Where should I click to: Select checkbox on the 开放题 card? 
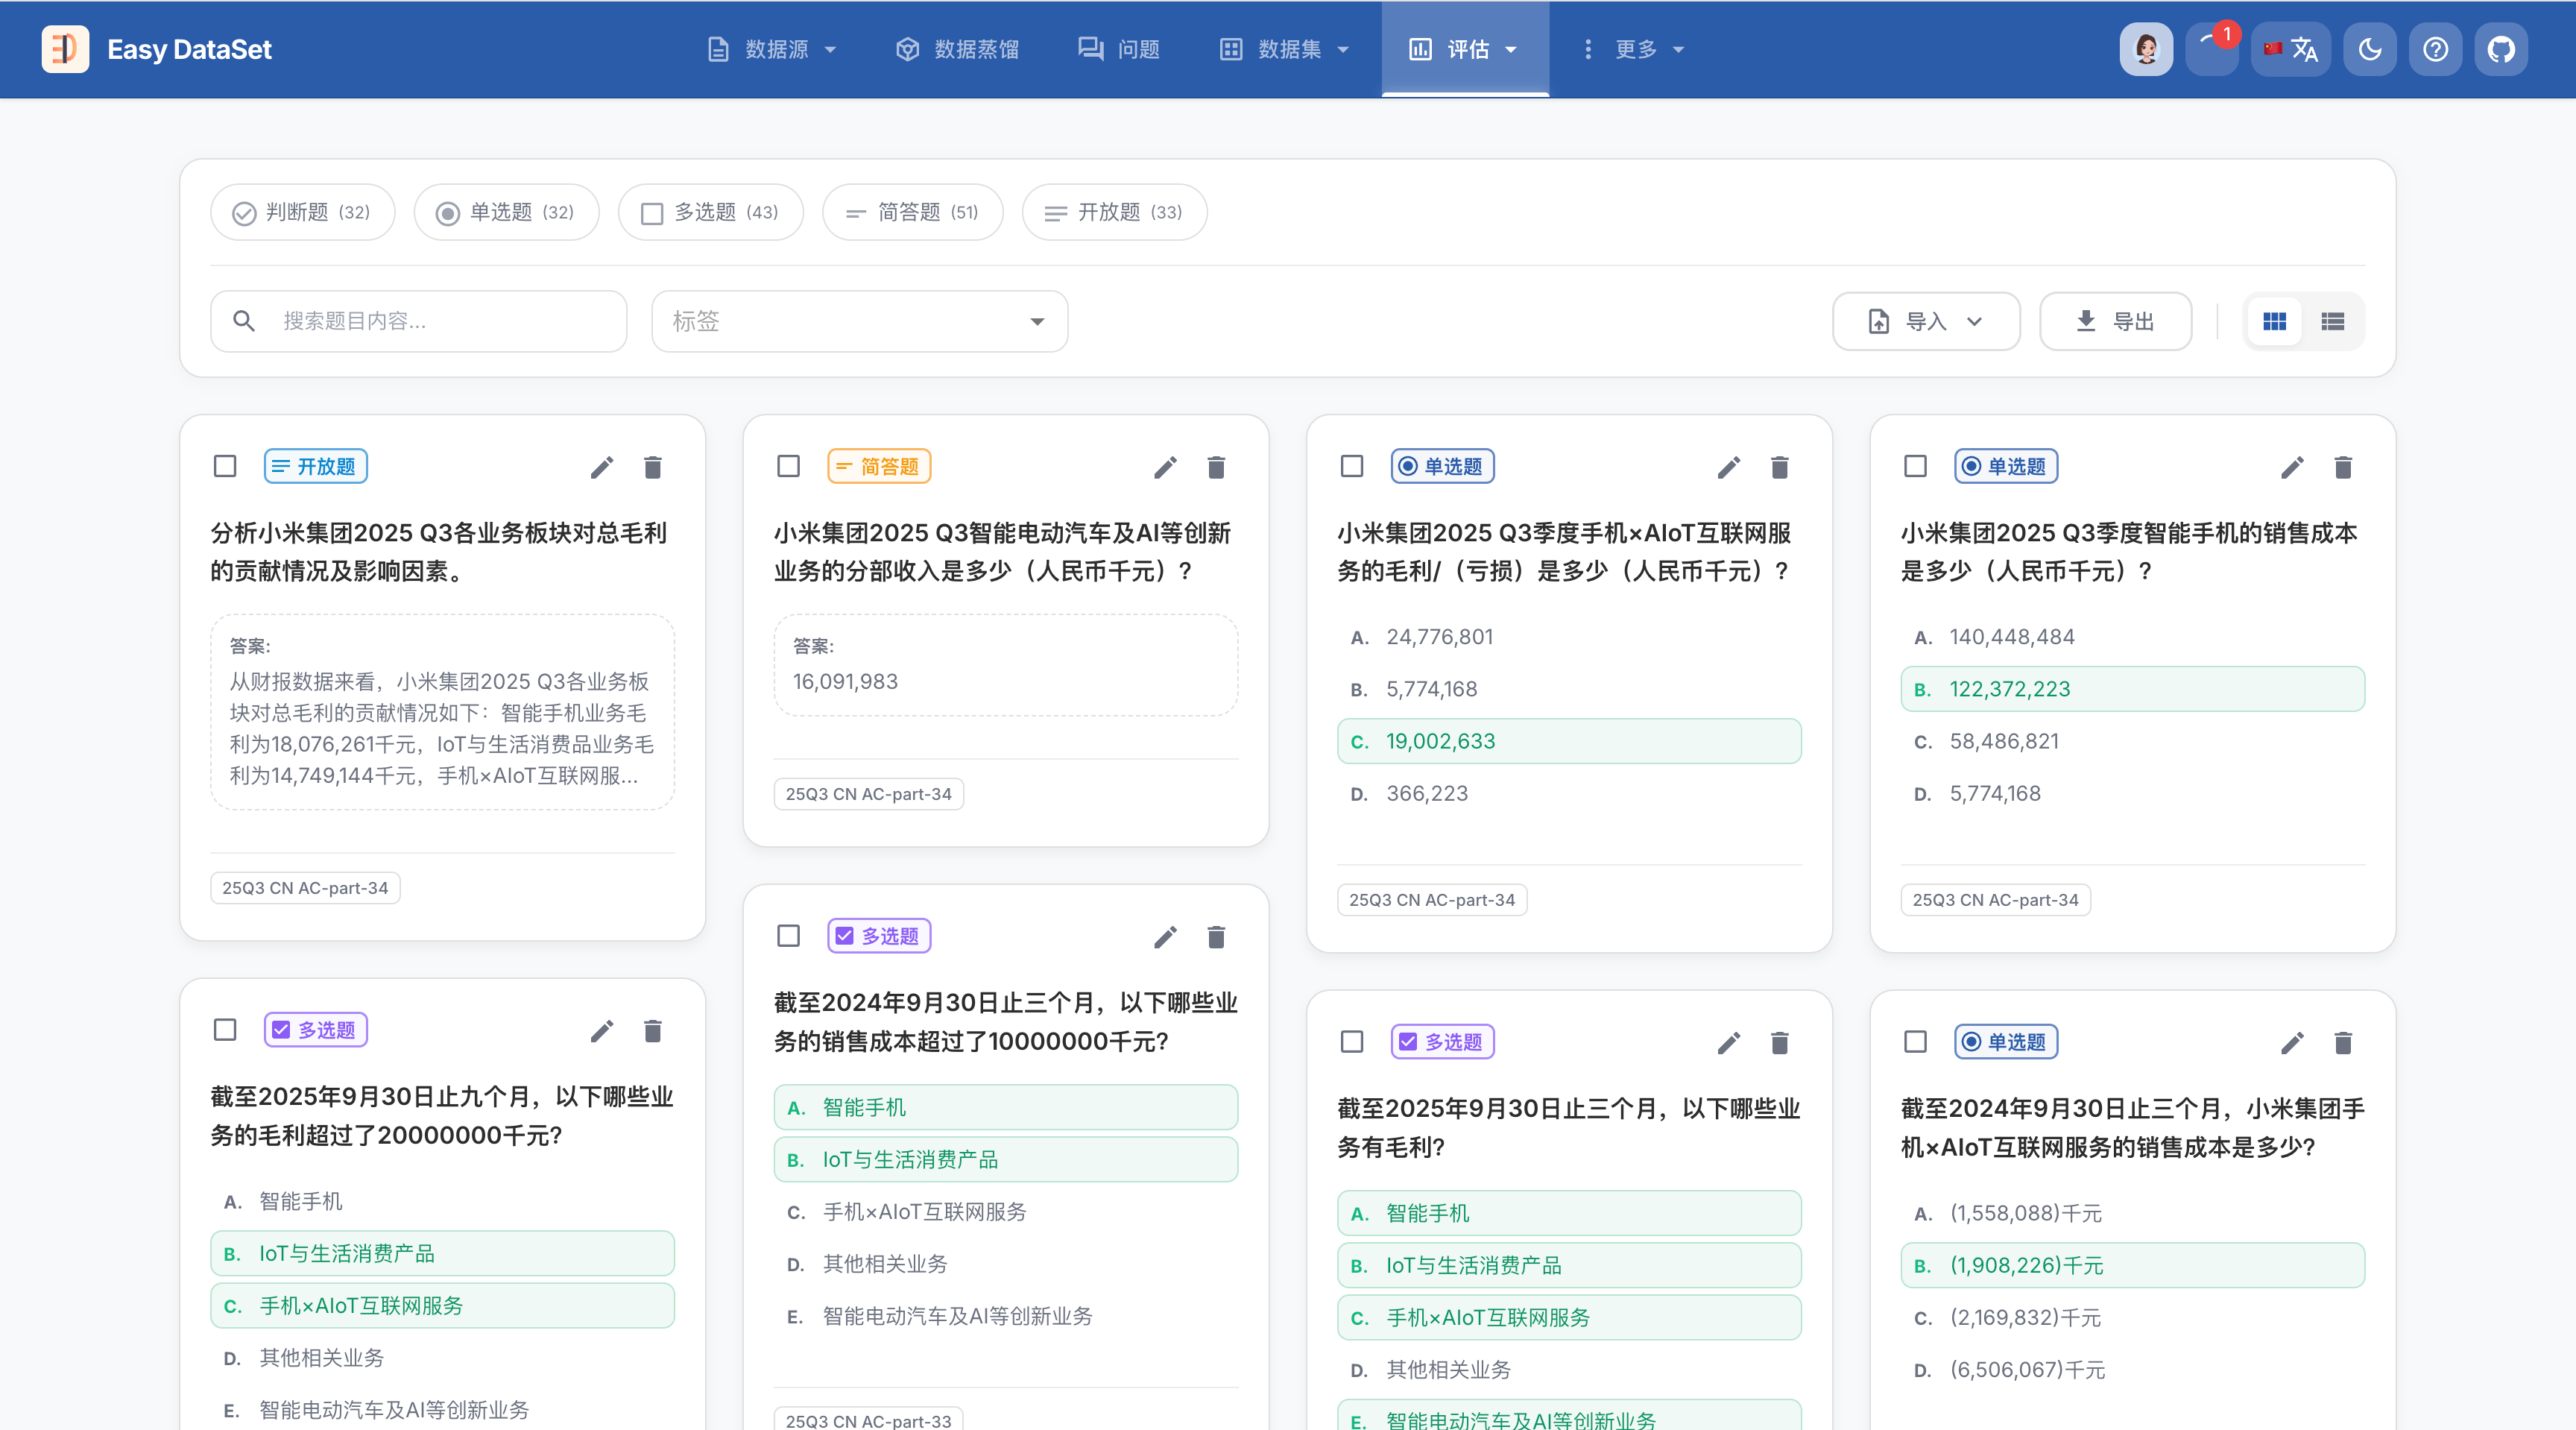pyautogui.click(x=225, y=466)
